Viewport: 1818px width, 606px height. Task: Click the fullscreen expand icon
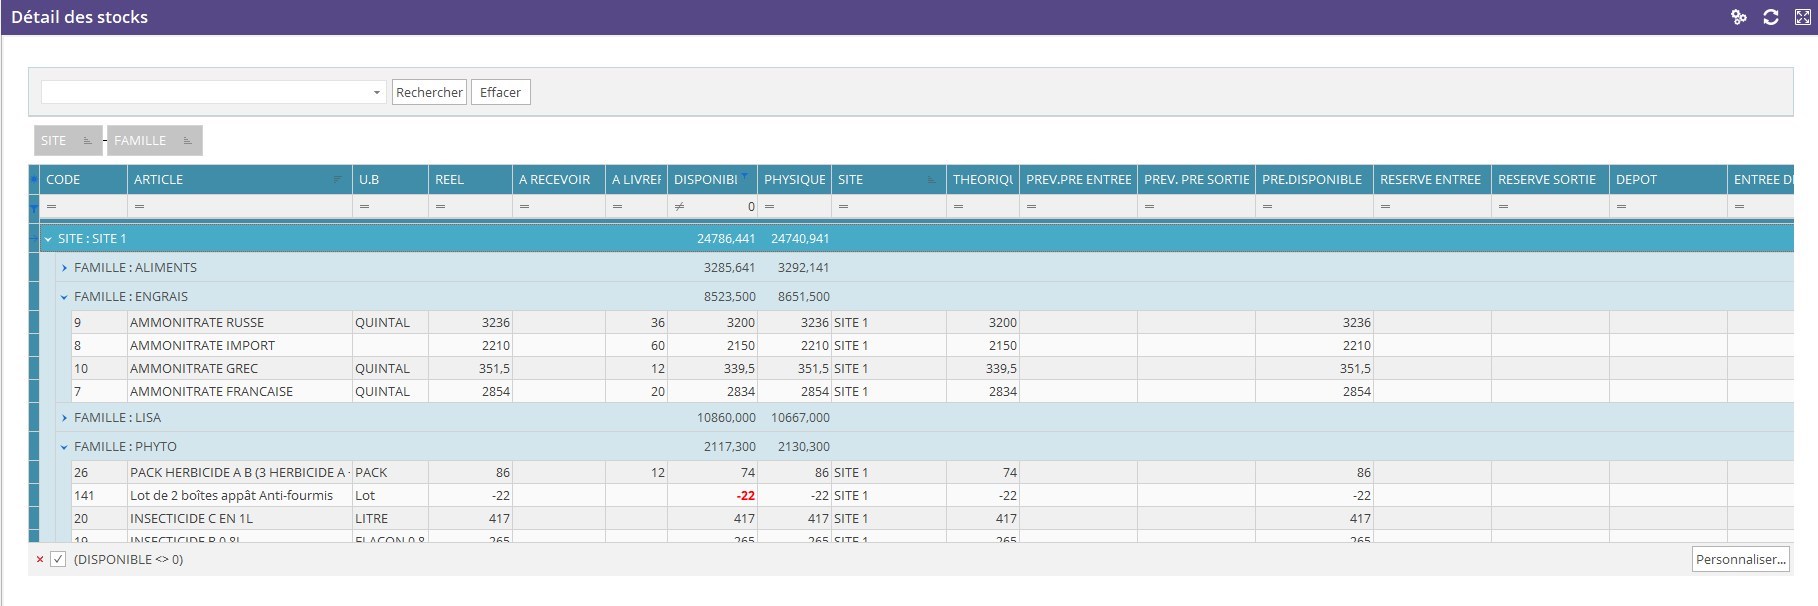pyautogui.click(x=1802, y=17)
